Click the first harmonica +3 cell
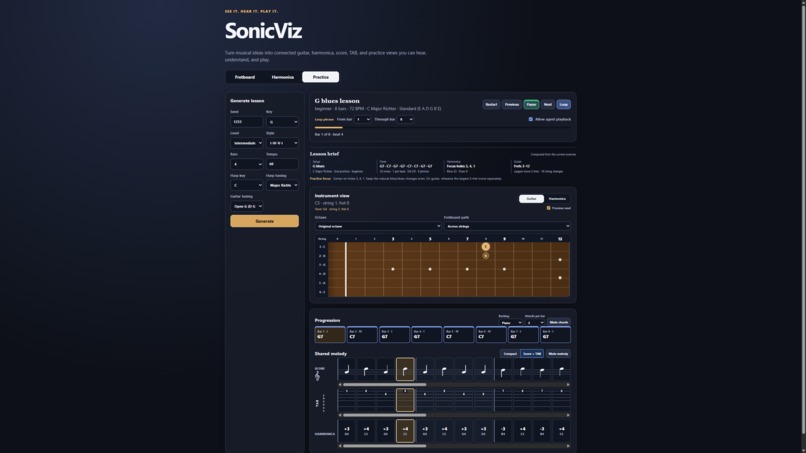The width and height of the screenshot is (806, 453). point(347,431)
